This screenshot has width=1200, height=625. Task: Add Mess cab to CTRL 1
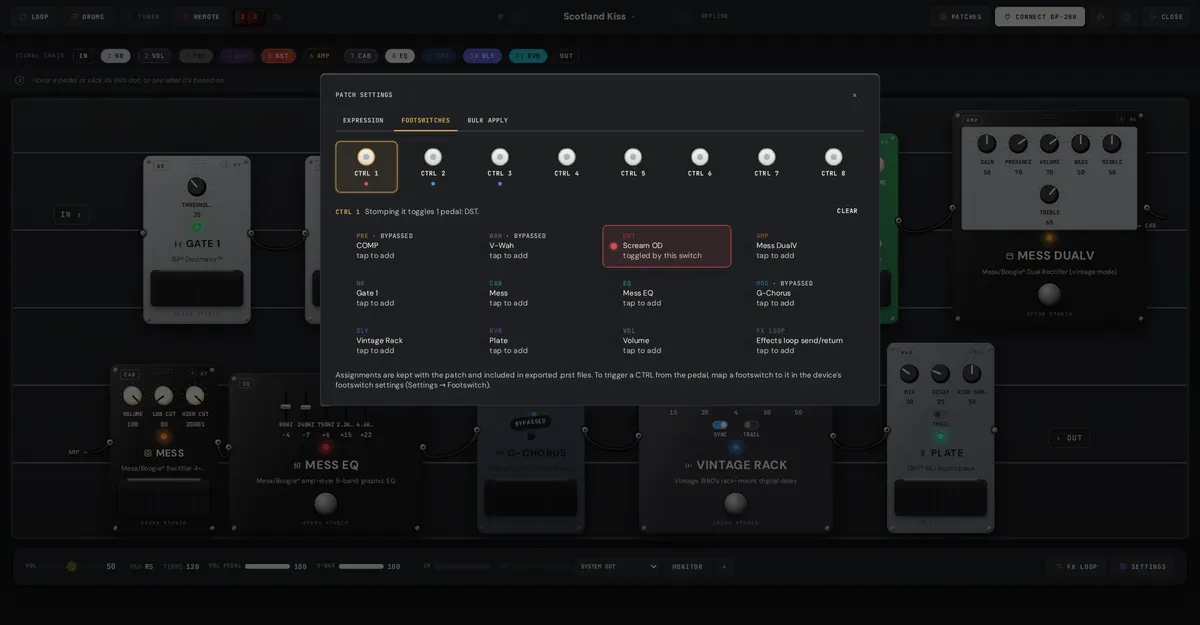(x=531, y=293)
